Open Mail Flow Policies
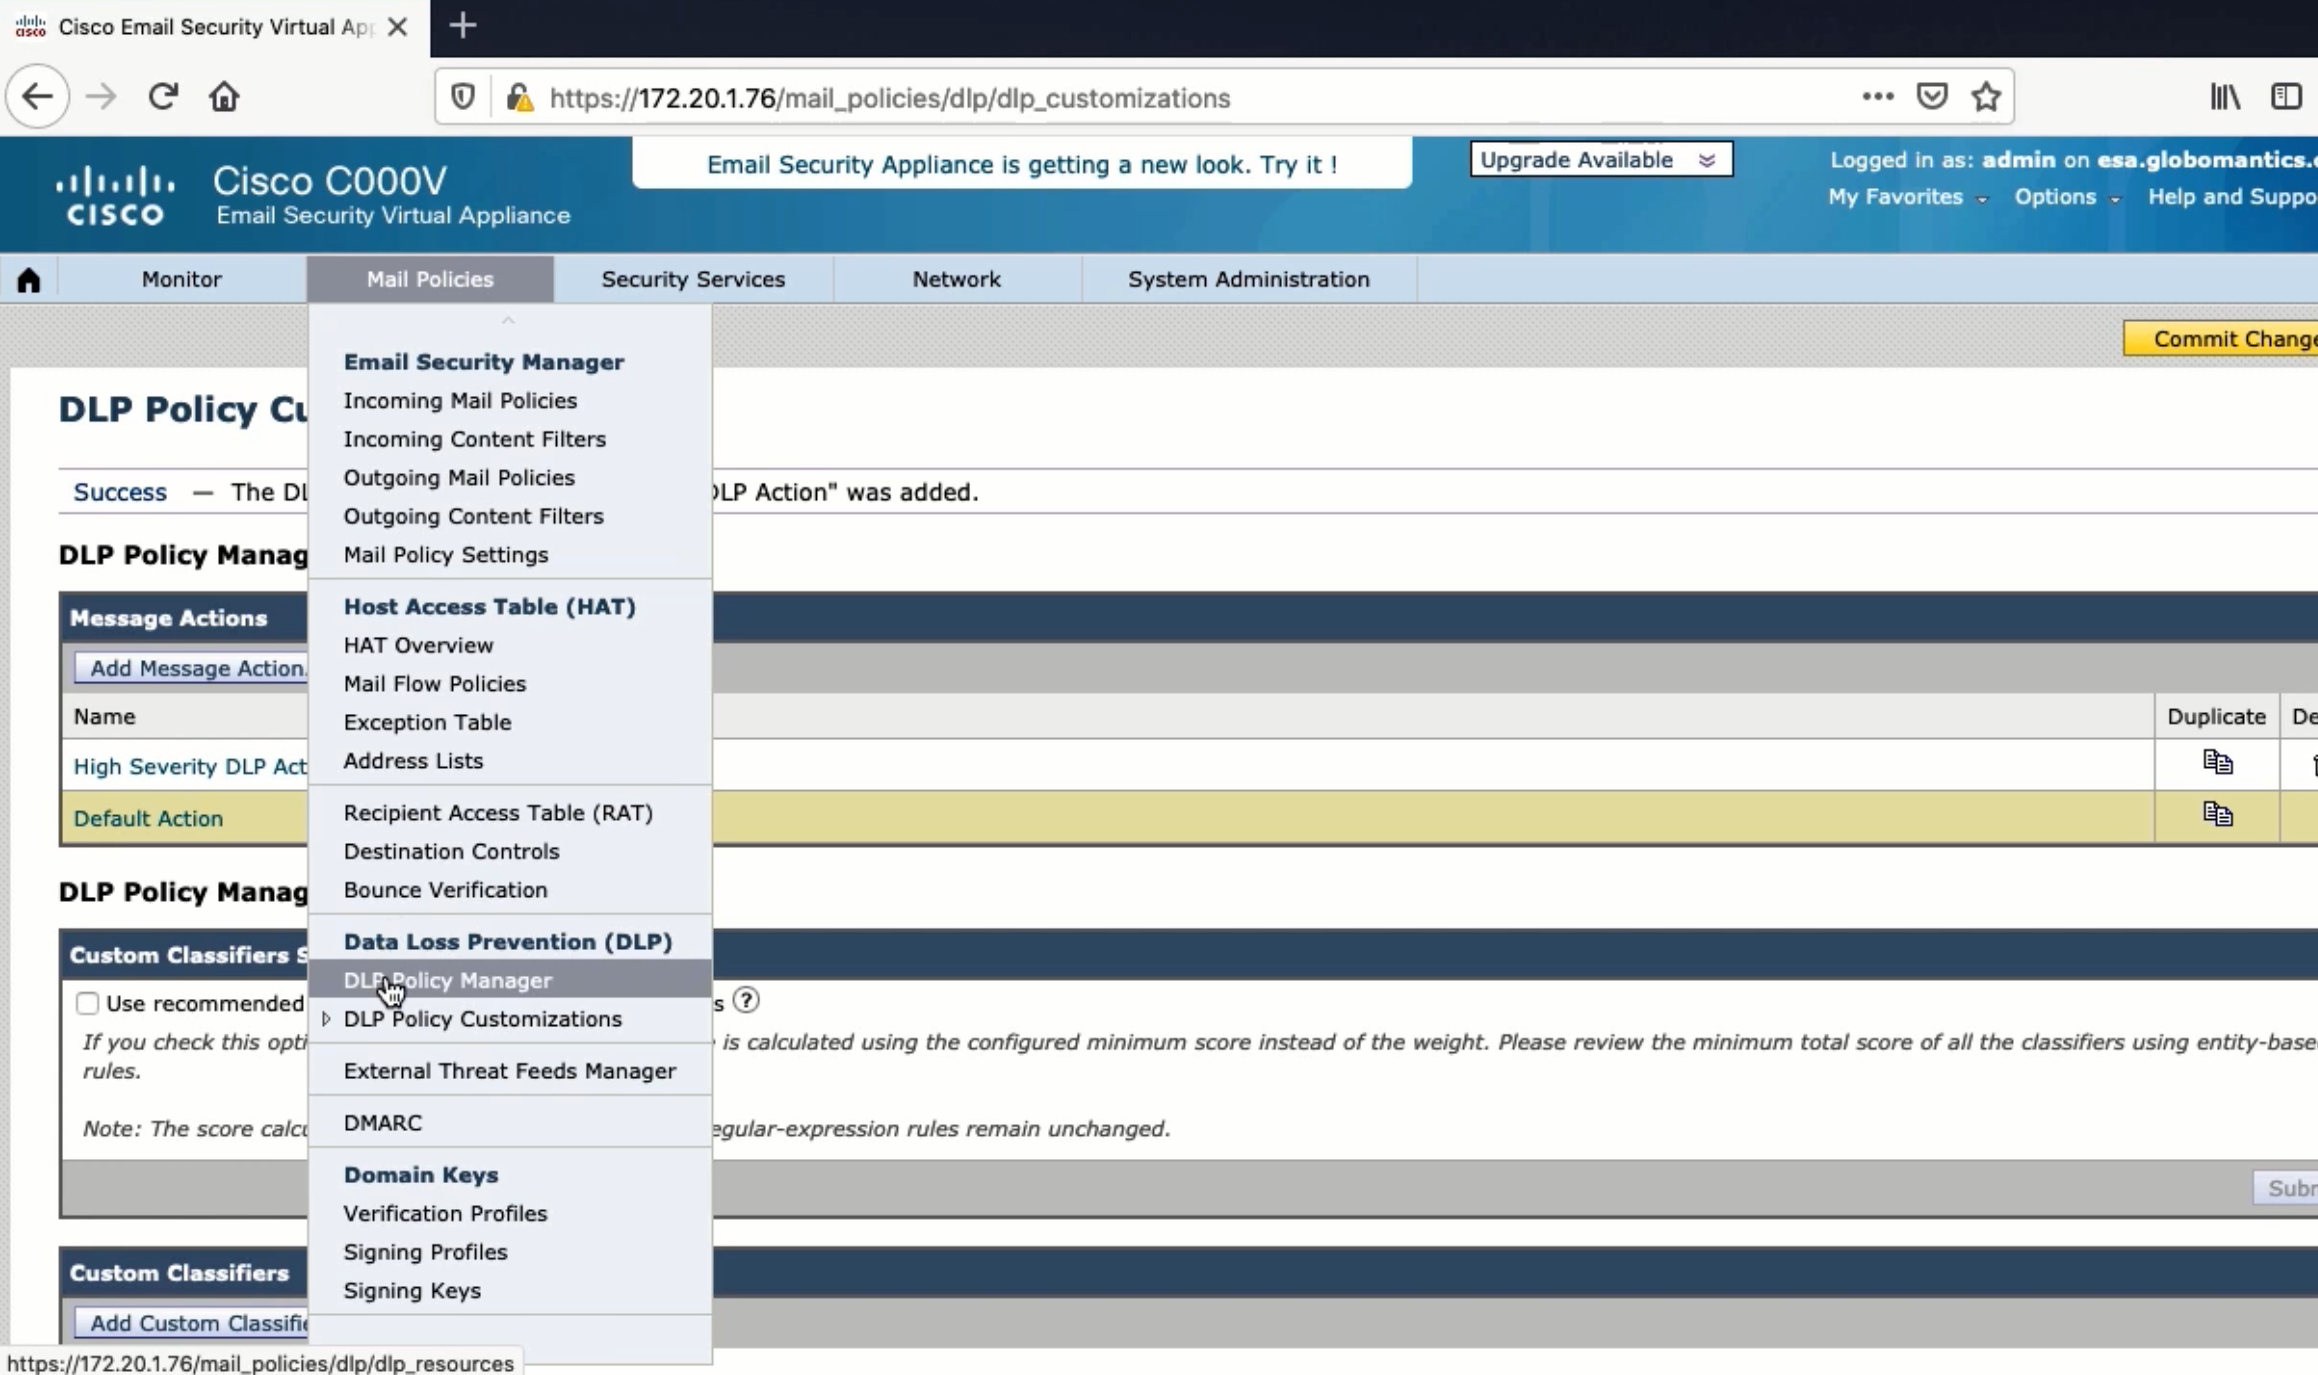Viewport: 2318px width, 1375px height. [434, 683]
